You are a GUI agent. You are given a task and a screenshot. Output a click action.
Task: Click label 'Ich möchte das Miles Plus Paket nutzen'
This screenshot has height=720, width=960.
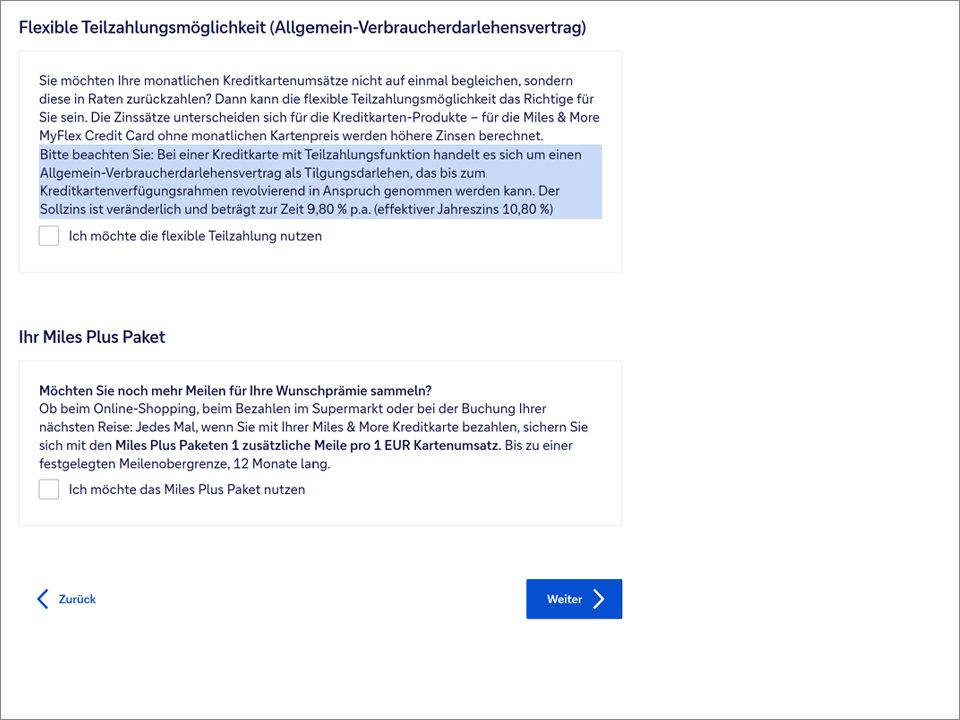click(187, 490)
